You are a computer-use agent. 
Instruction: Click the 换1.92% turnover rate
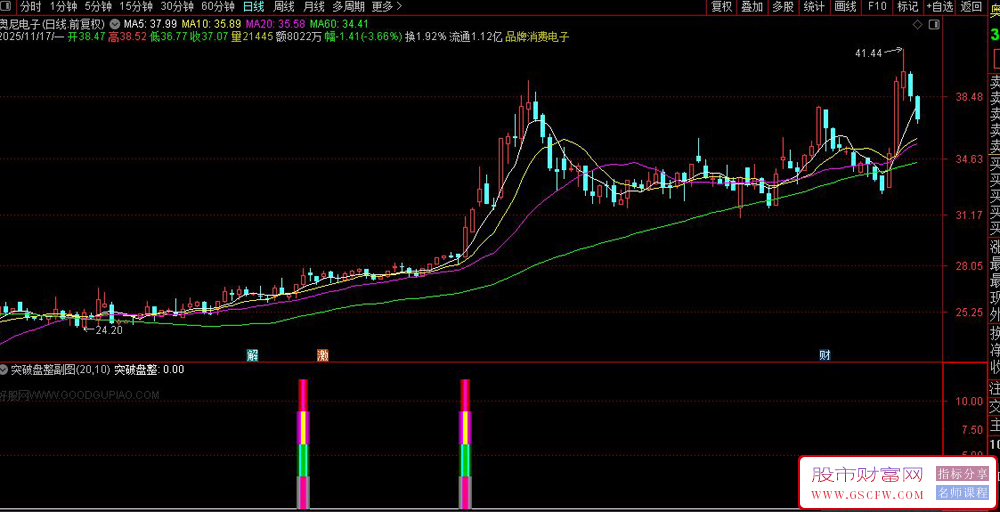tap(425, 37)
